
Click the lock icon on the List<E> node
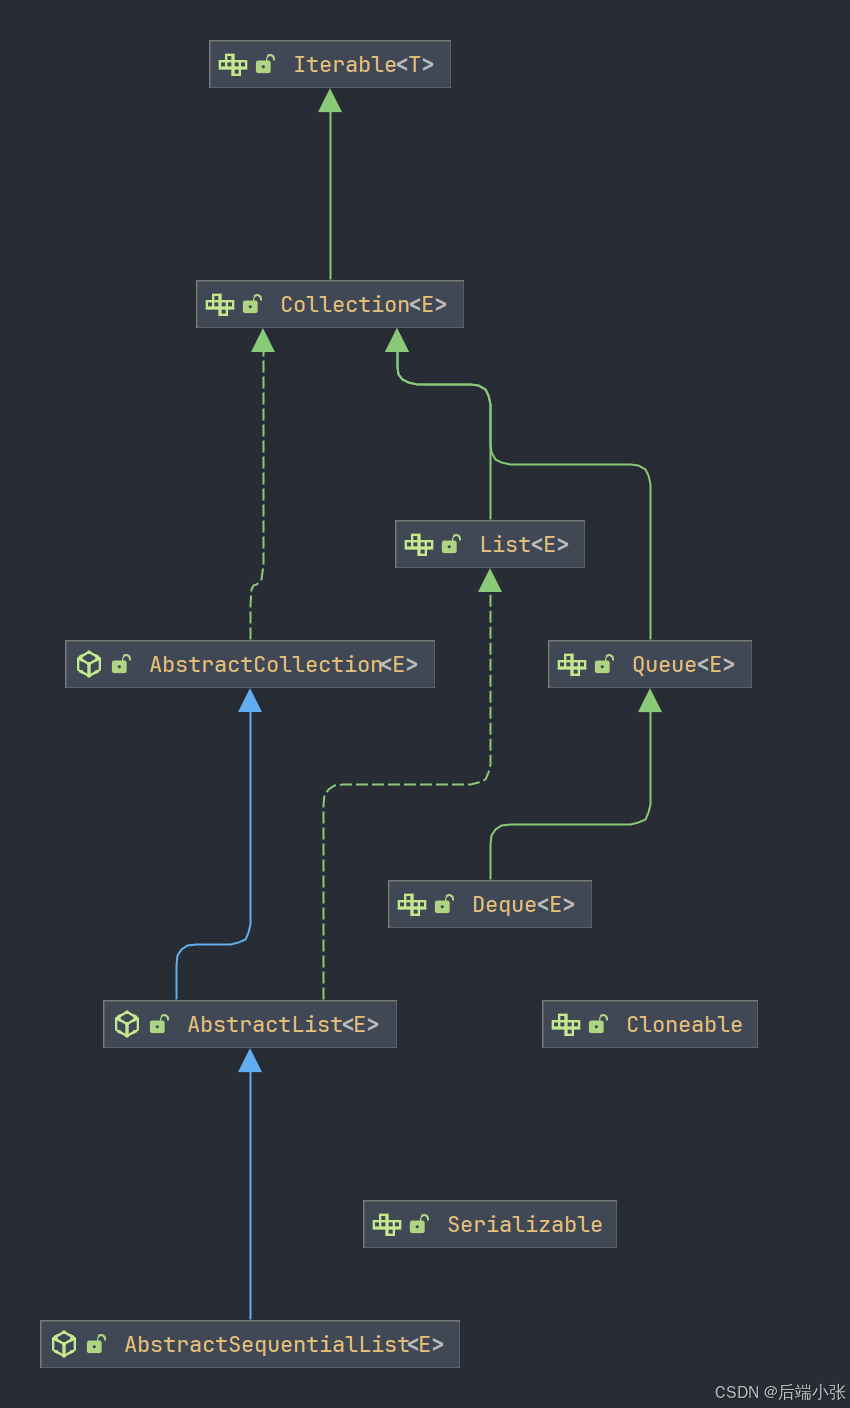(x=451, y=544)
